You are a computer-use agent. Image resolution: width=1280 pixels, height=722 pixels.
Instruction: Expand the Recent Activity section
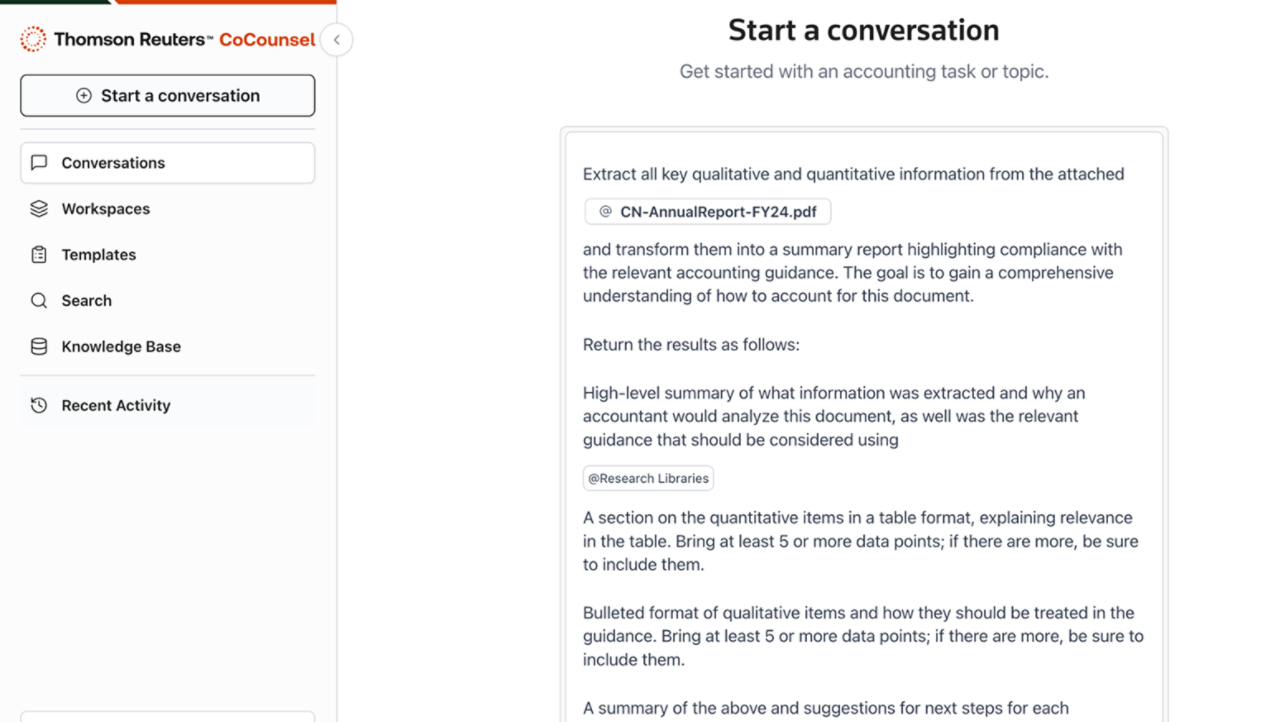point(116,405)
